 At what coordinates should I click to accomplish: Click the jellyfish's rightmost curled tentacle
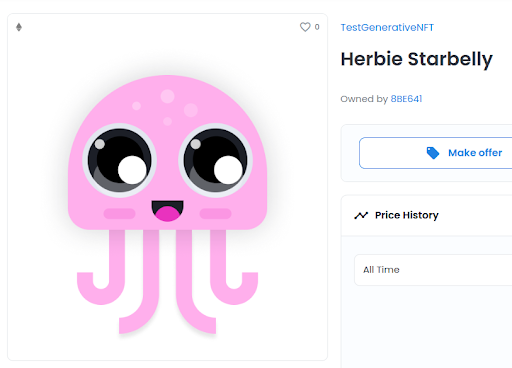pos(234,267)
